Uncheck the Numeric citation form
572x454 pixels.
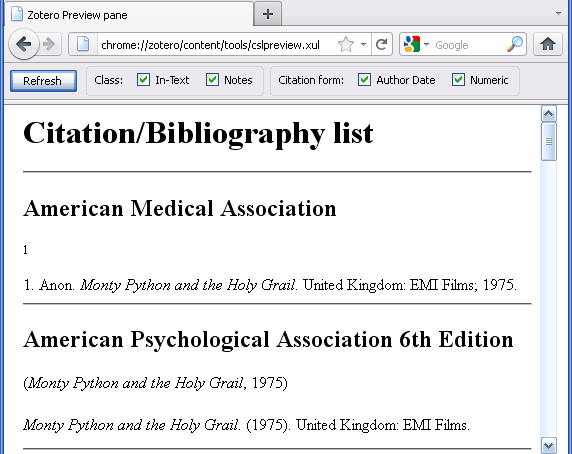(458, 80)
